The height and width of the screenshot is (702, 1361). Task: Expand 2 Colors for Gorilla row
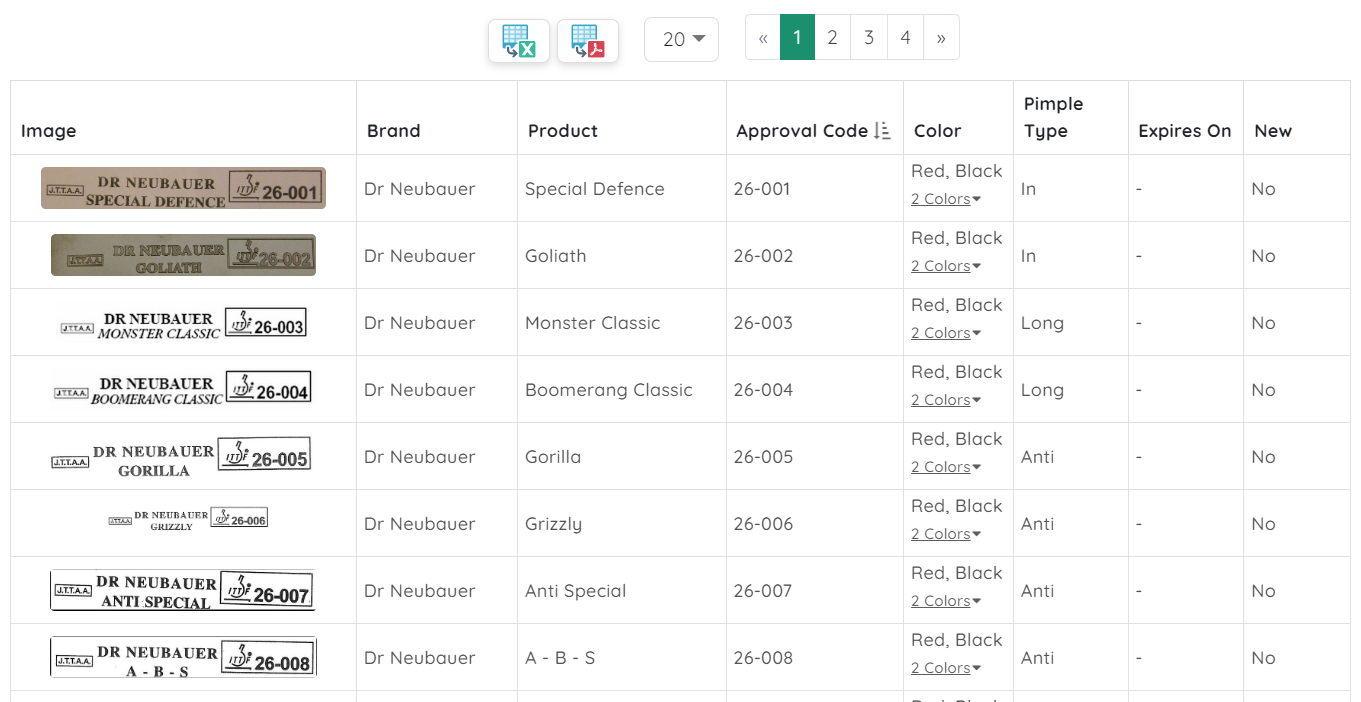pyautogui.click(x=945, y=467)
